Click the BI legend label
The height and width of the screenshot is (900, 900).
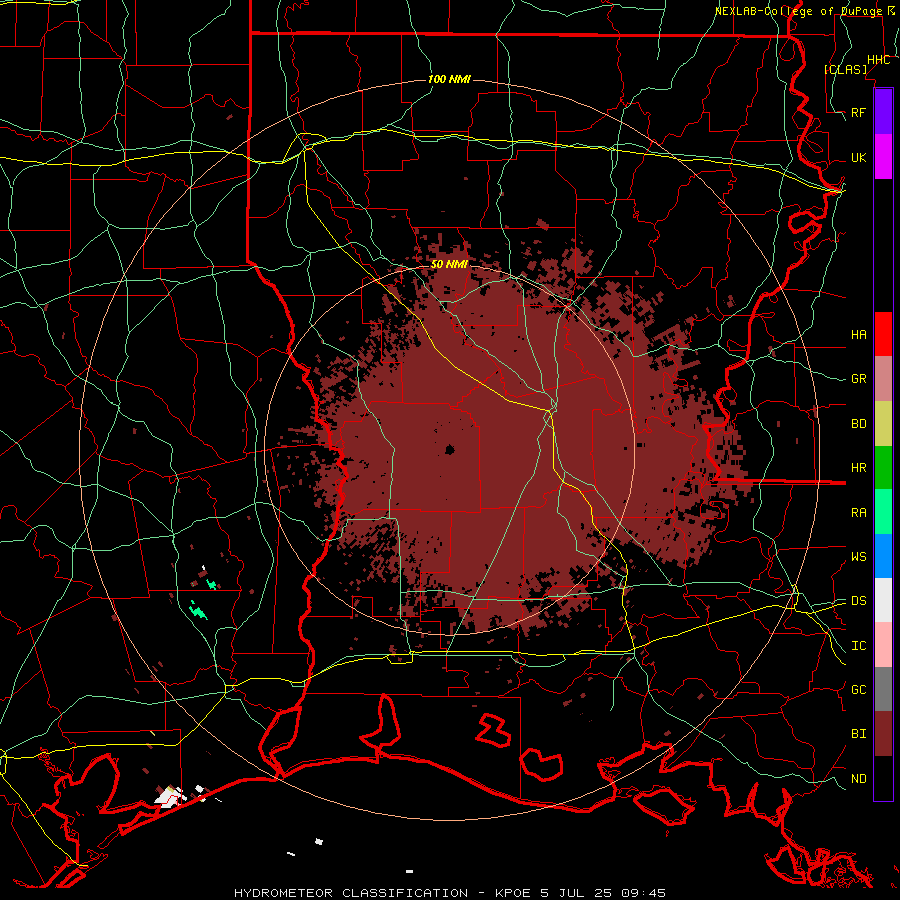tap(858, 734)
